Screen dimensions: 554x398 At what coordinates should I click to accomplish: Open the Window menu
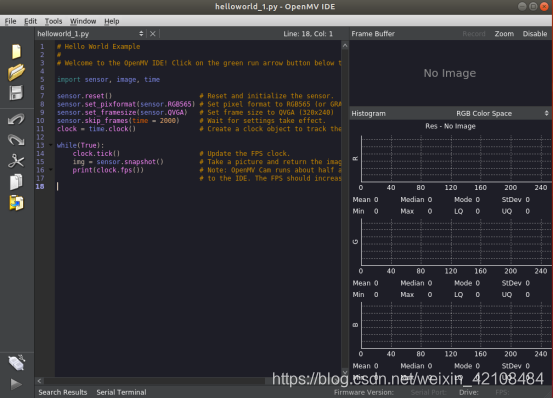pos(83,21)
